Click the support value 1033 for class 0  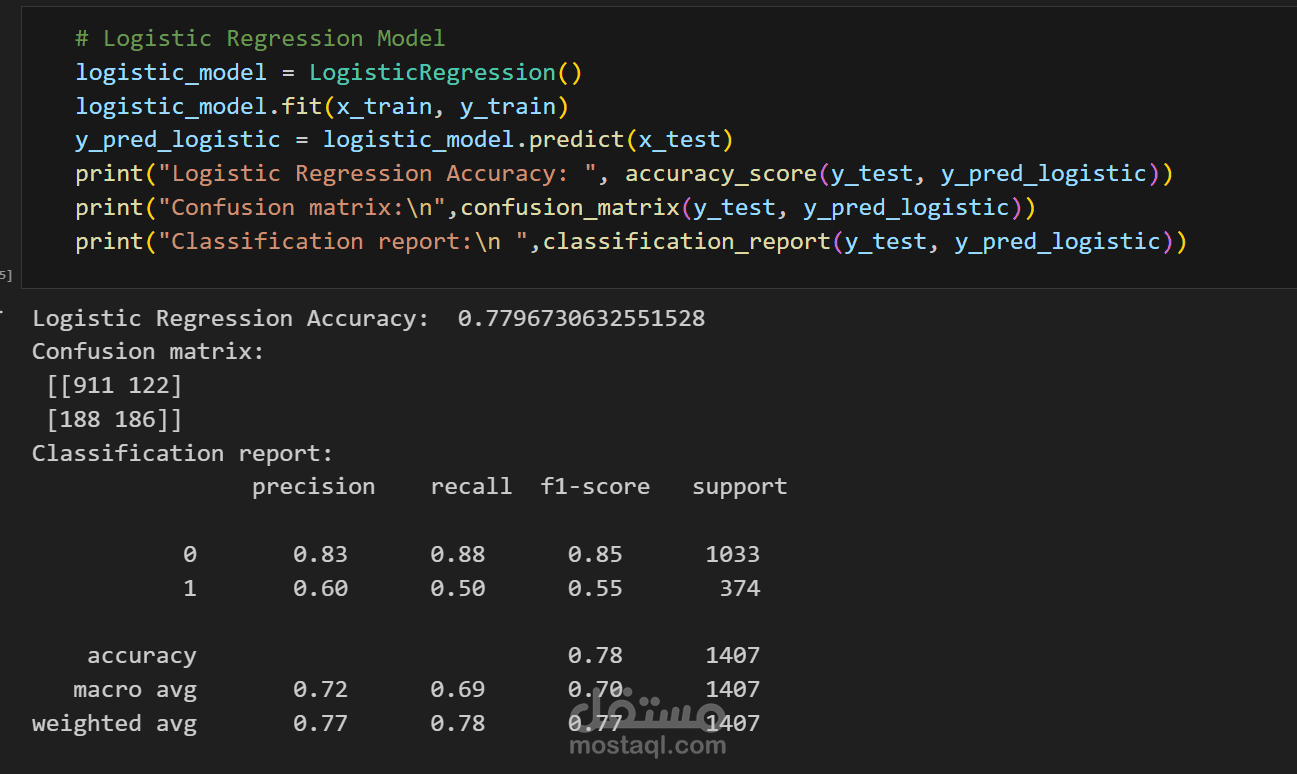(732, 554)
